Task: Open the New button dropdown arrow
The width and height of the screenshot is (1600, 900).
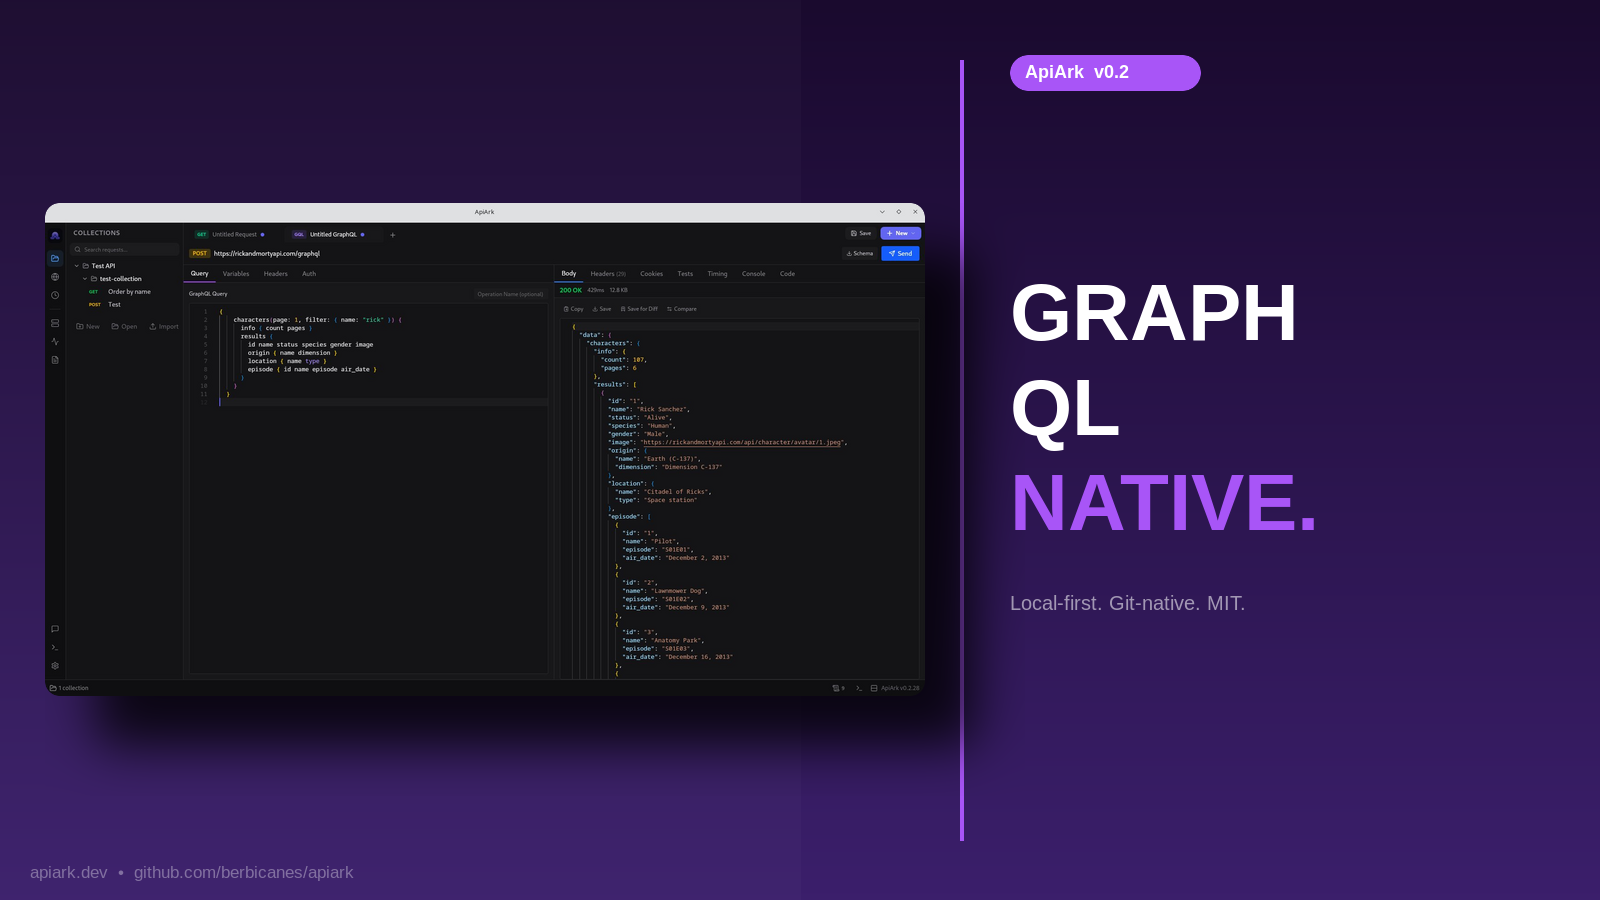Action: click(x=914, y=233)
